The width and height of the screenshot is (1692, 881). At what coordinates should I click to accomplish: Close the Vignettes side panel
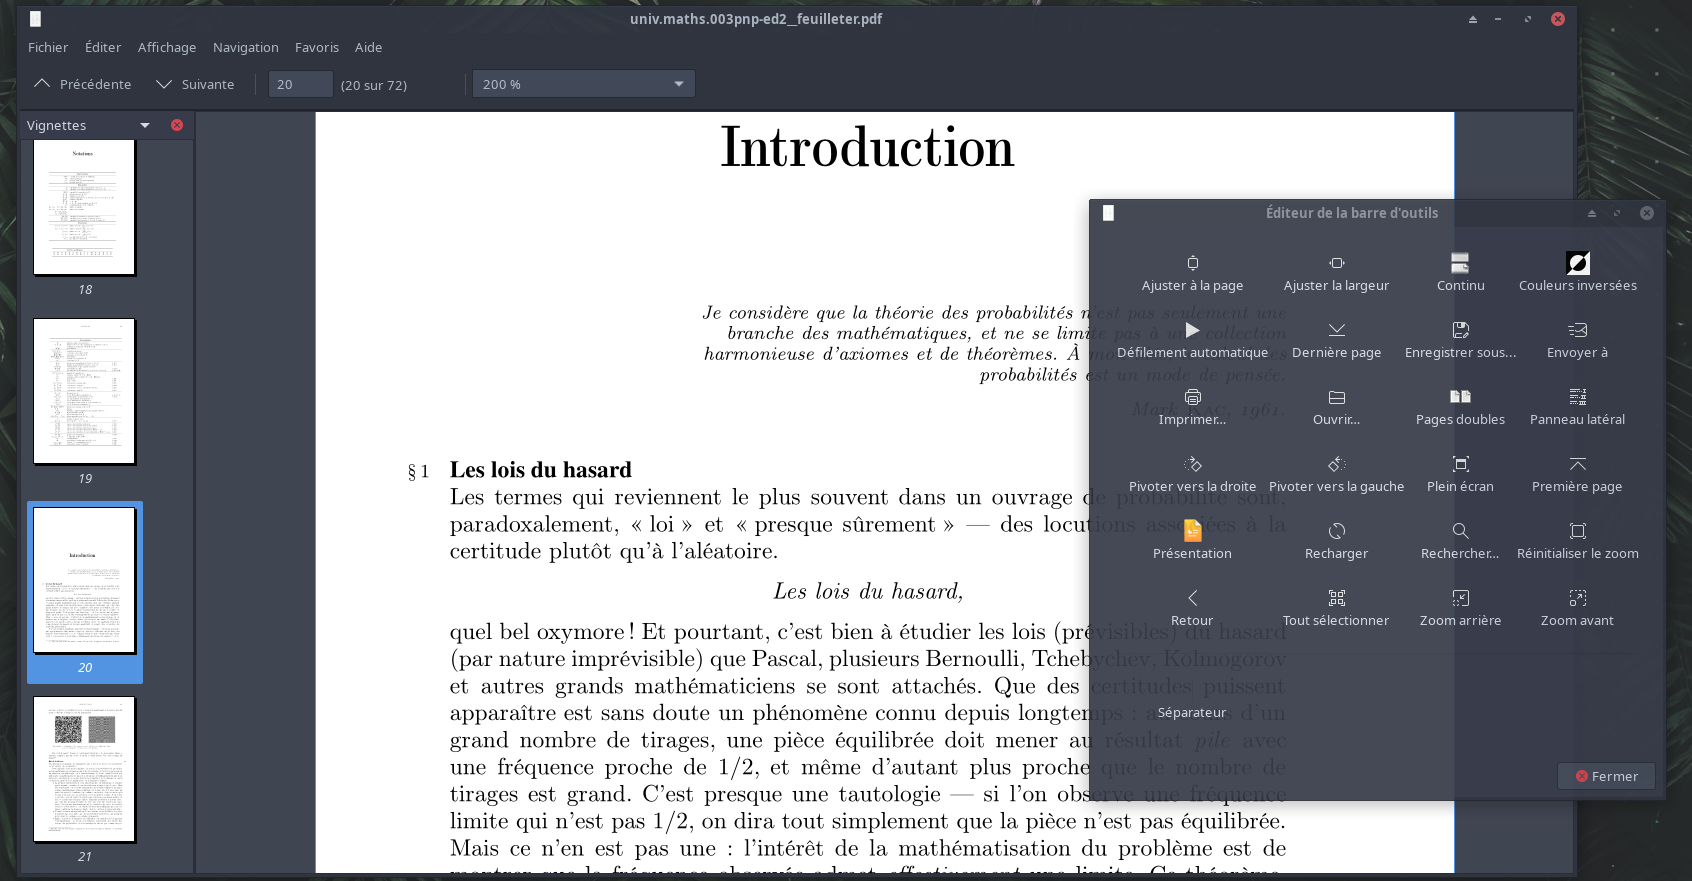[177, 125]
